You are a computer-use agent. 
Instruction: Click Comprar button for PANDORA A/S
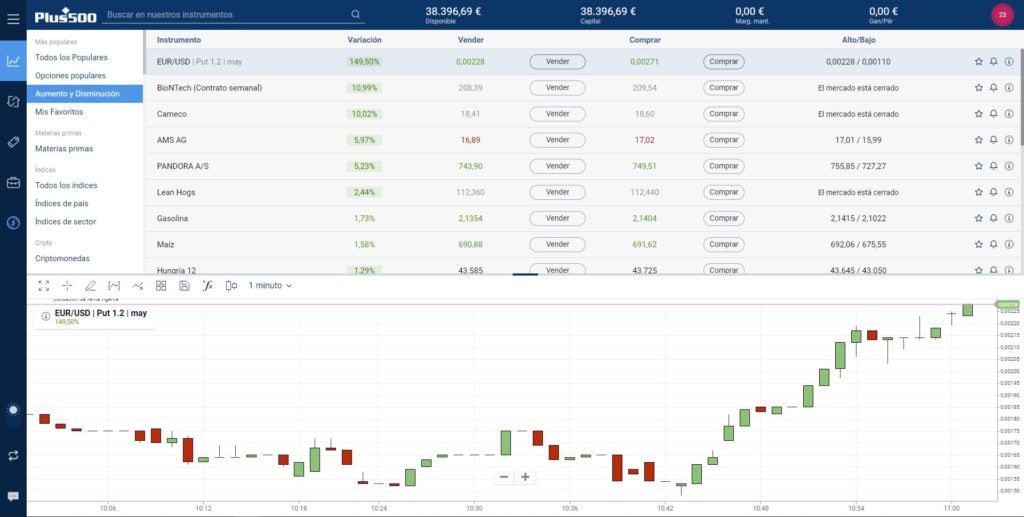pos(724,166)
